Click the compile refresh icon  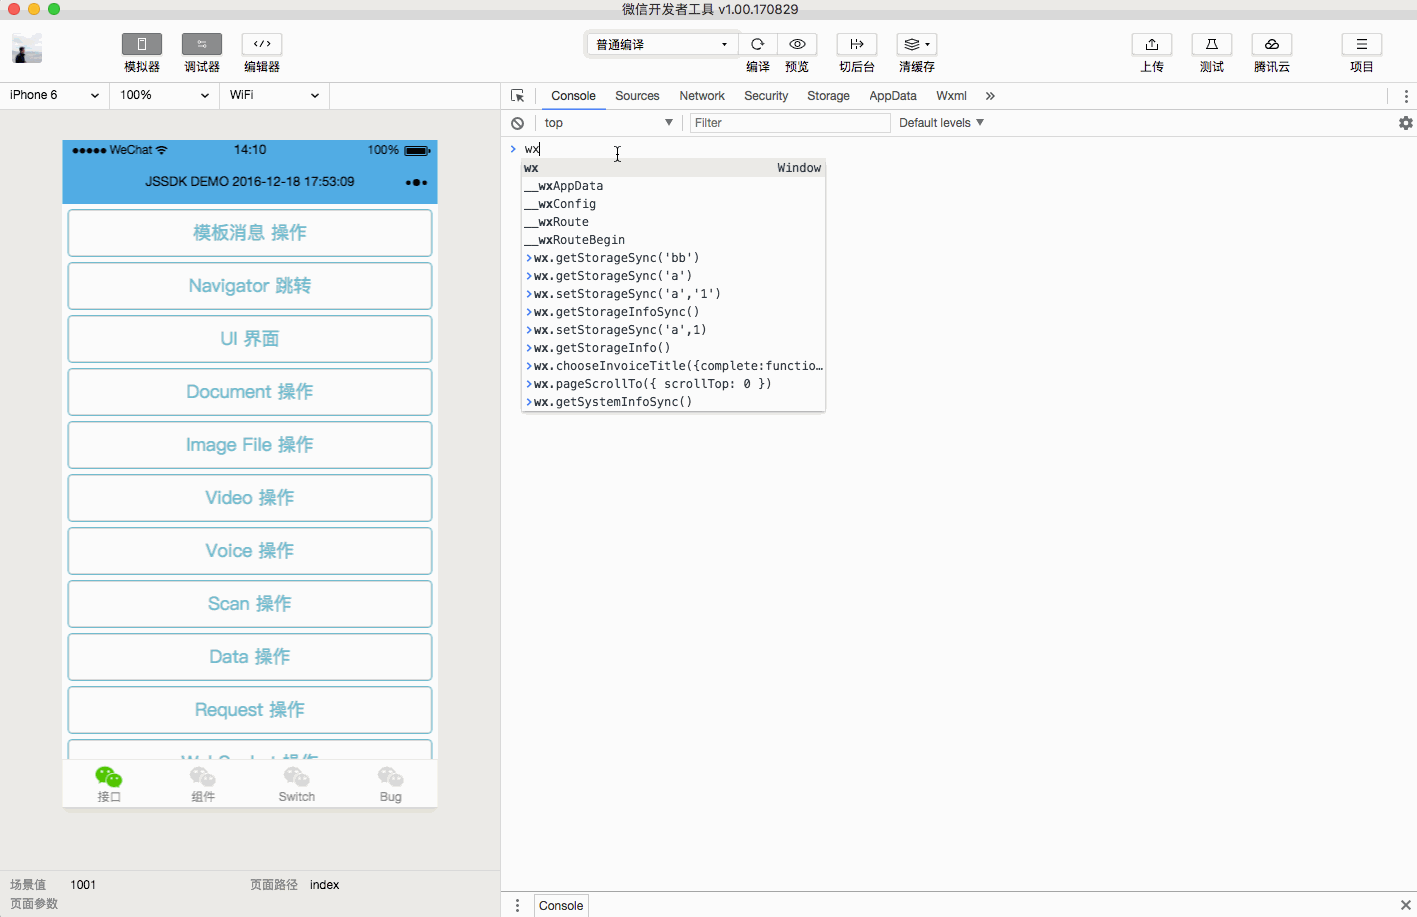click(757, 44)
